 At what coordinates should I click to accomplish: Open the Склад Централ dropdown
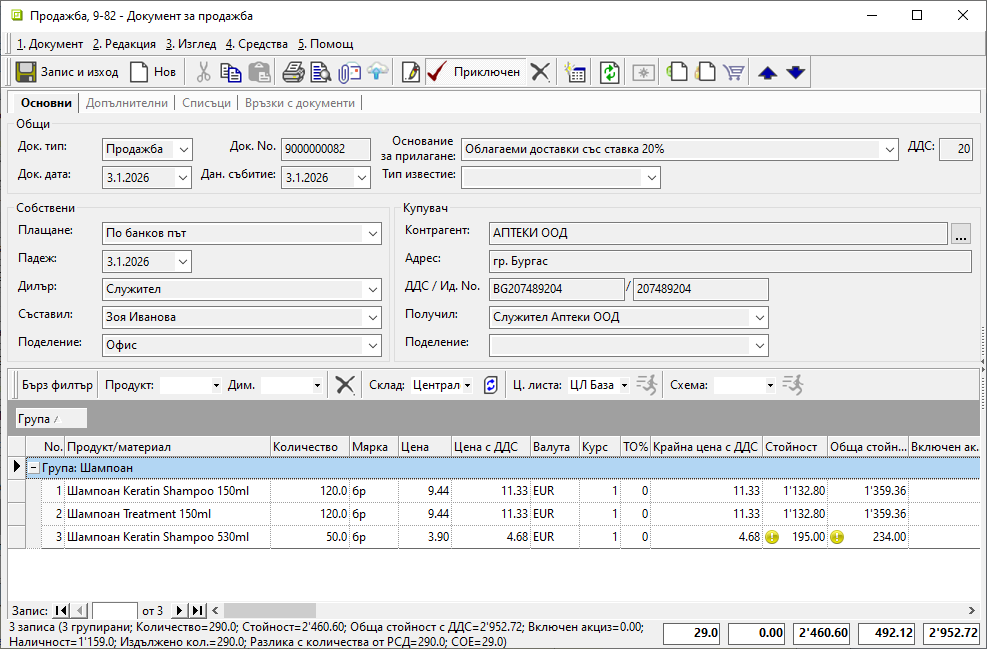[467, 385]
